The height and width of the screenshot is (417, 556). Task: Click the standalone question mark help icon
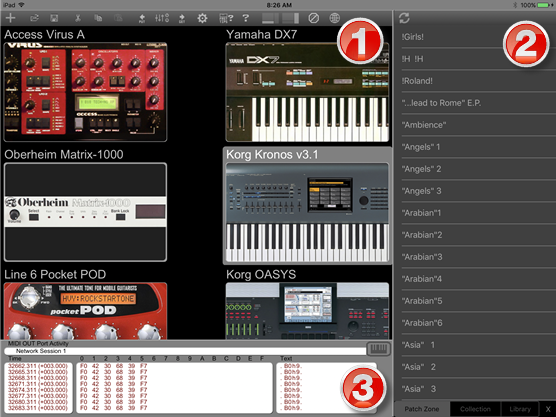click(x=245, y=18)
